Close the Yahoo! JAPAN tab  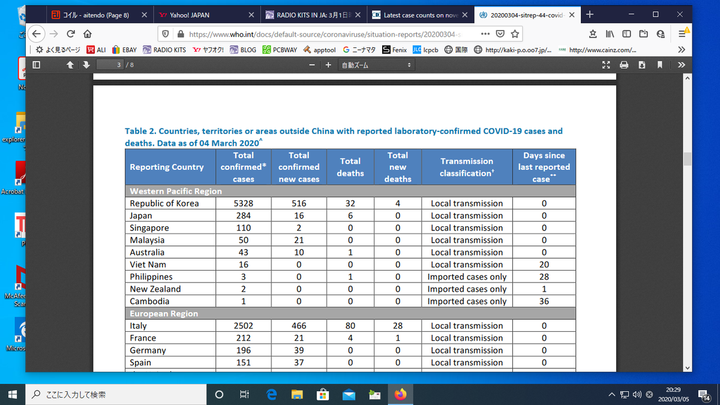click(251, 15)
